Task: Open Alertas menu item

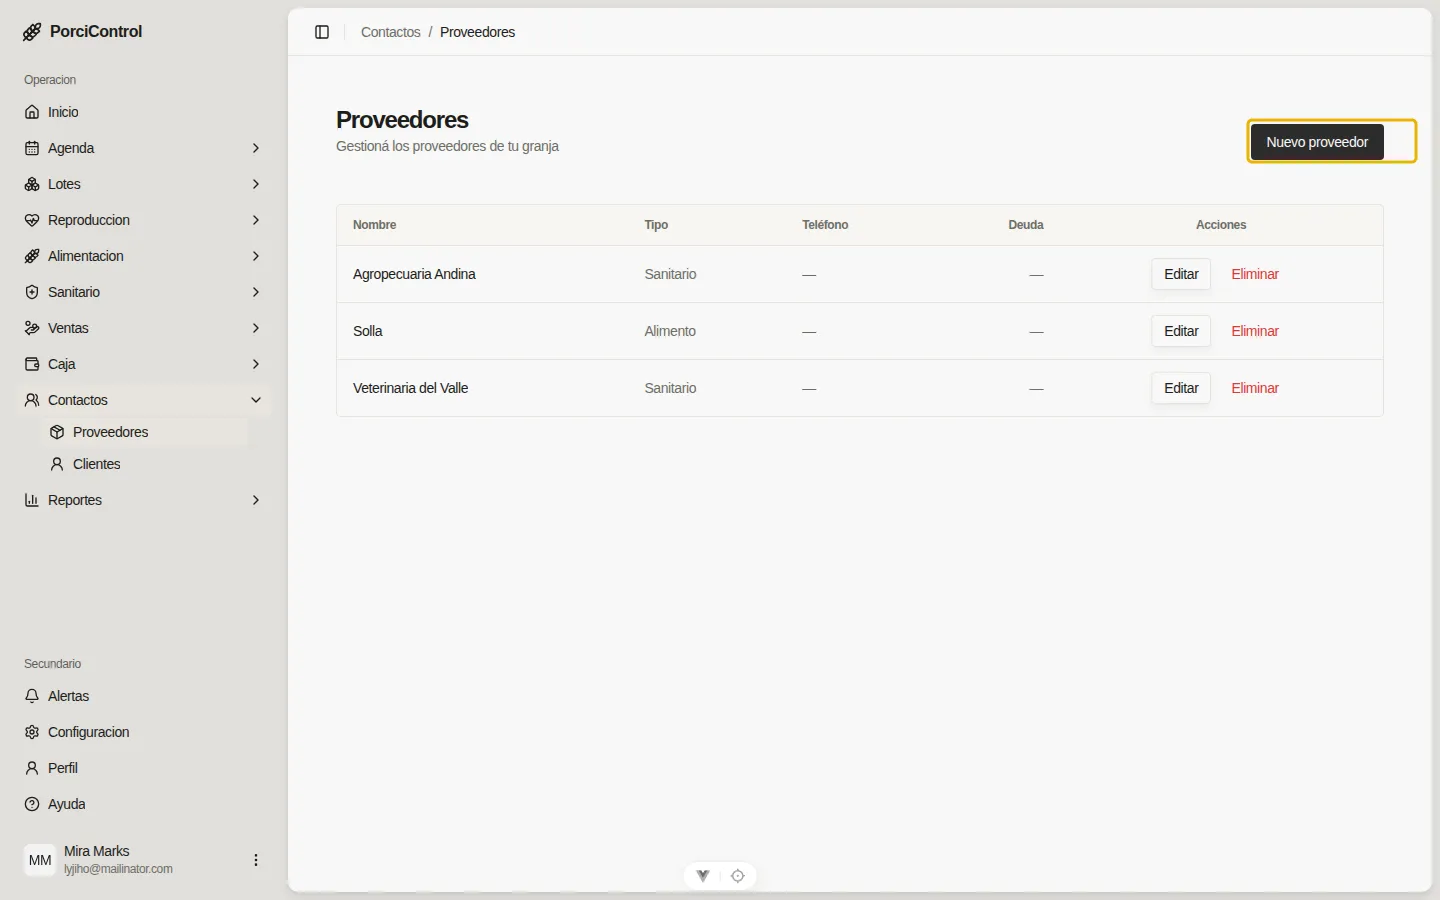Action: pyautogui.click(x=144, y=696)
